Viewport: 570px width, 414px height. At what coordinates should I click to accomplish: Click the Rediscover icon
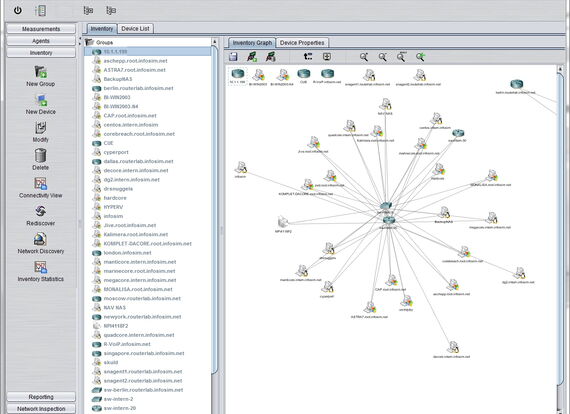click(41, 211)
